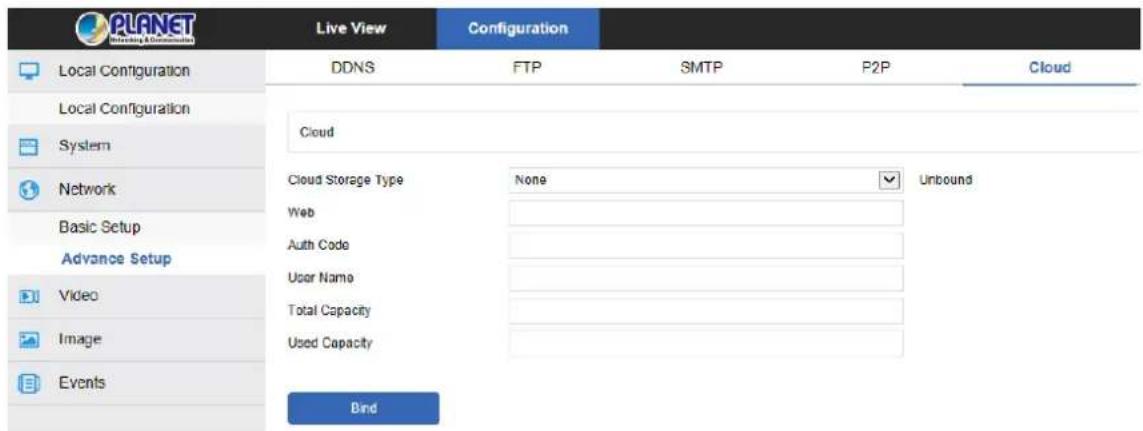Click the Cloud section heading
The image size is (1143, 431).
click(317, 133)
